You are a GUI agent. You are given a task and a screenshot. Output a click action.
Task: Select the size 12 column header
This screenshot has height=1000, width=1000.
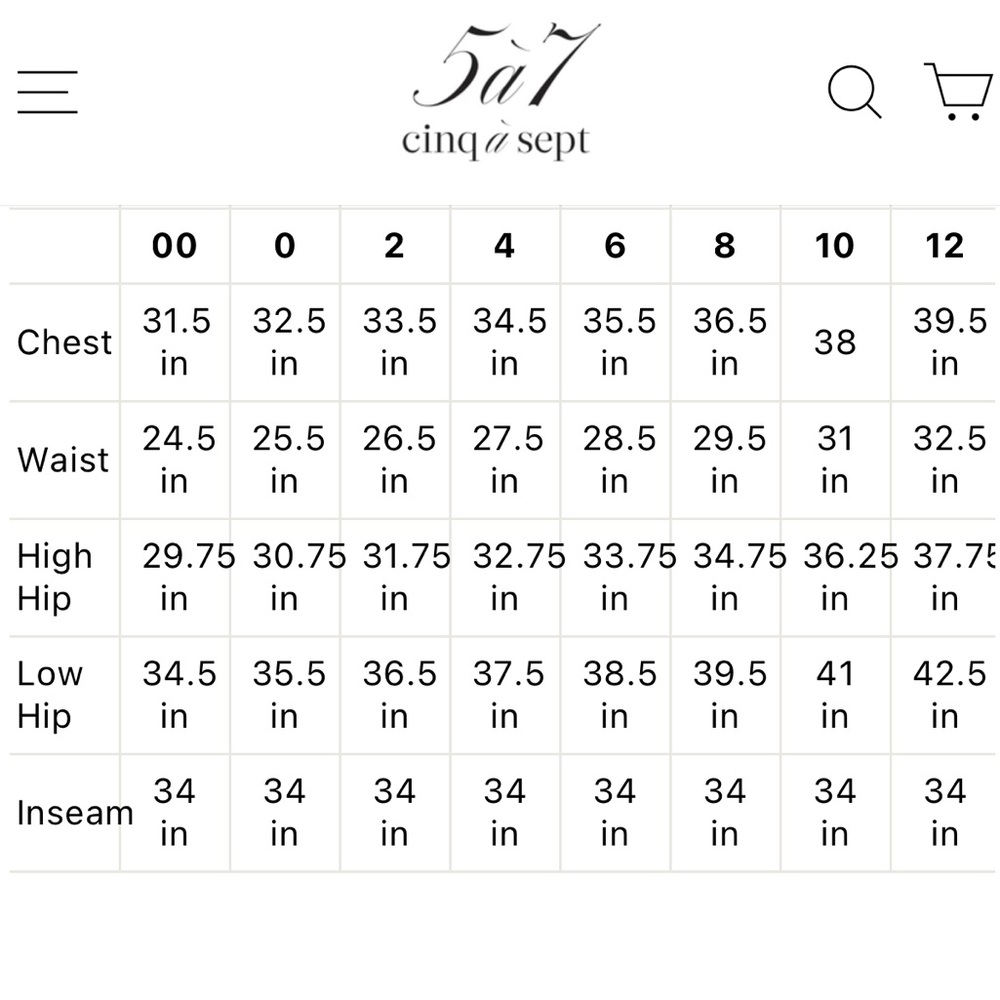coord(945,246)
